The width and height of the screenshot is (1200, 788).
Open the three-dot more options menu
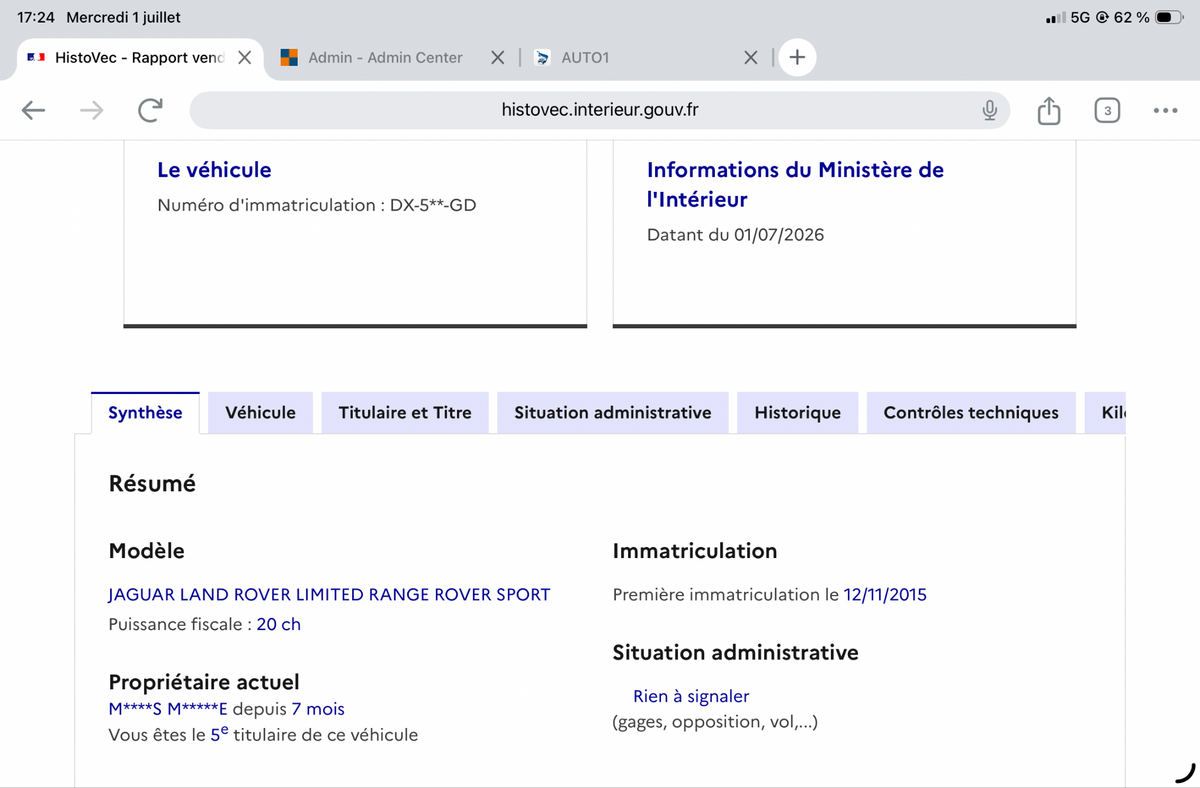point(1165,111)
